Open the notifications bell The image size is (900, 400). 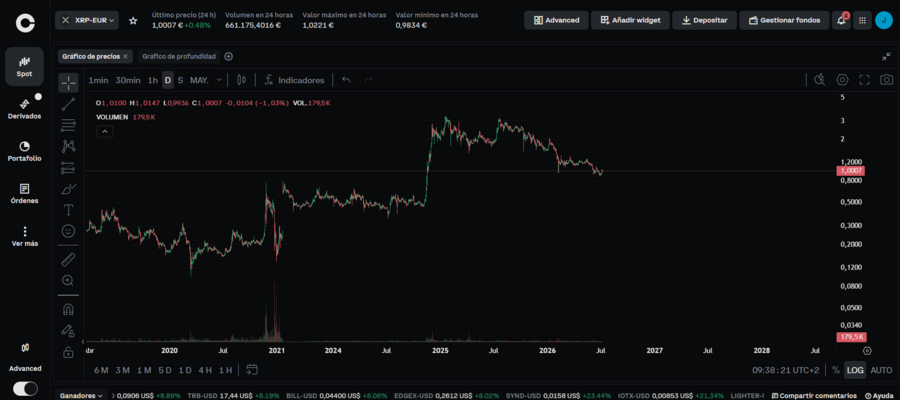(841, 20)
